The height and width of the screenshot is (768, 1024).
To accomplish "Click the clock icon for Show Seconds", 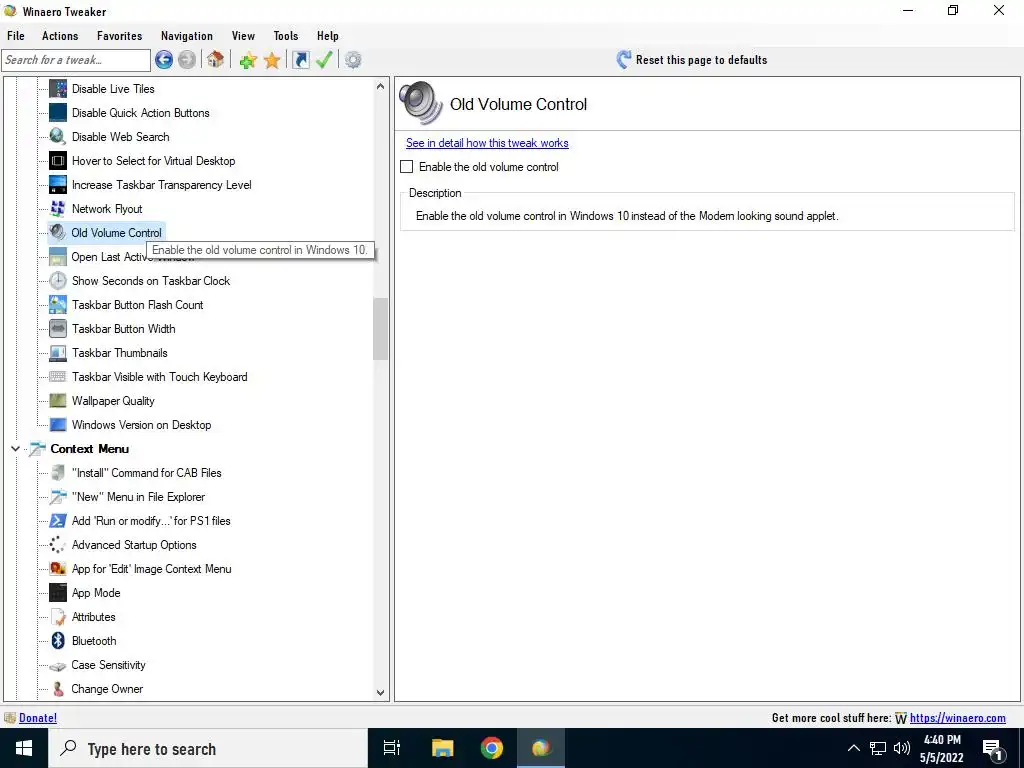I will (x=57, y=281).
